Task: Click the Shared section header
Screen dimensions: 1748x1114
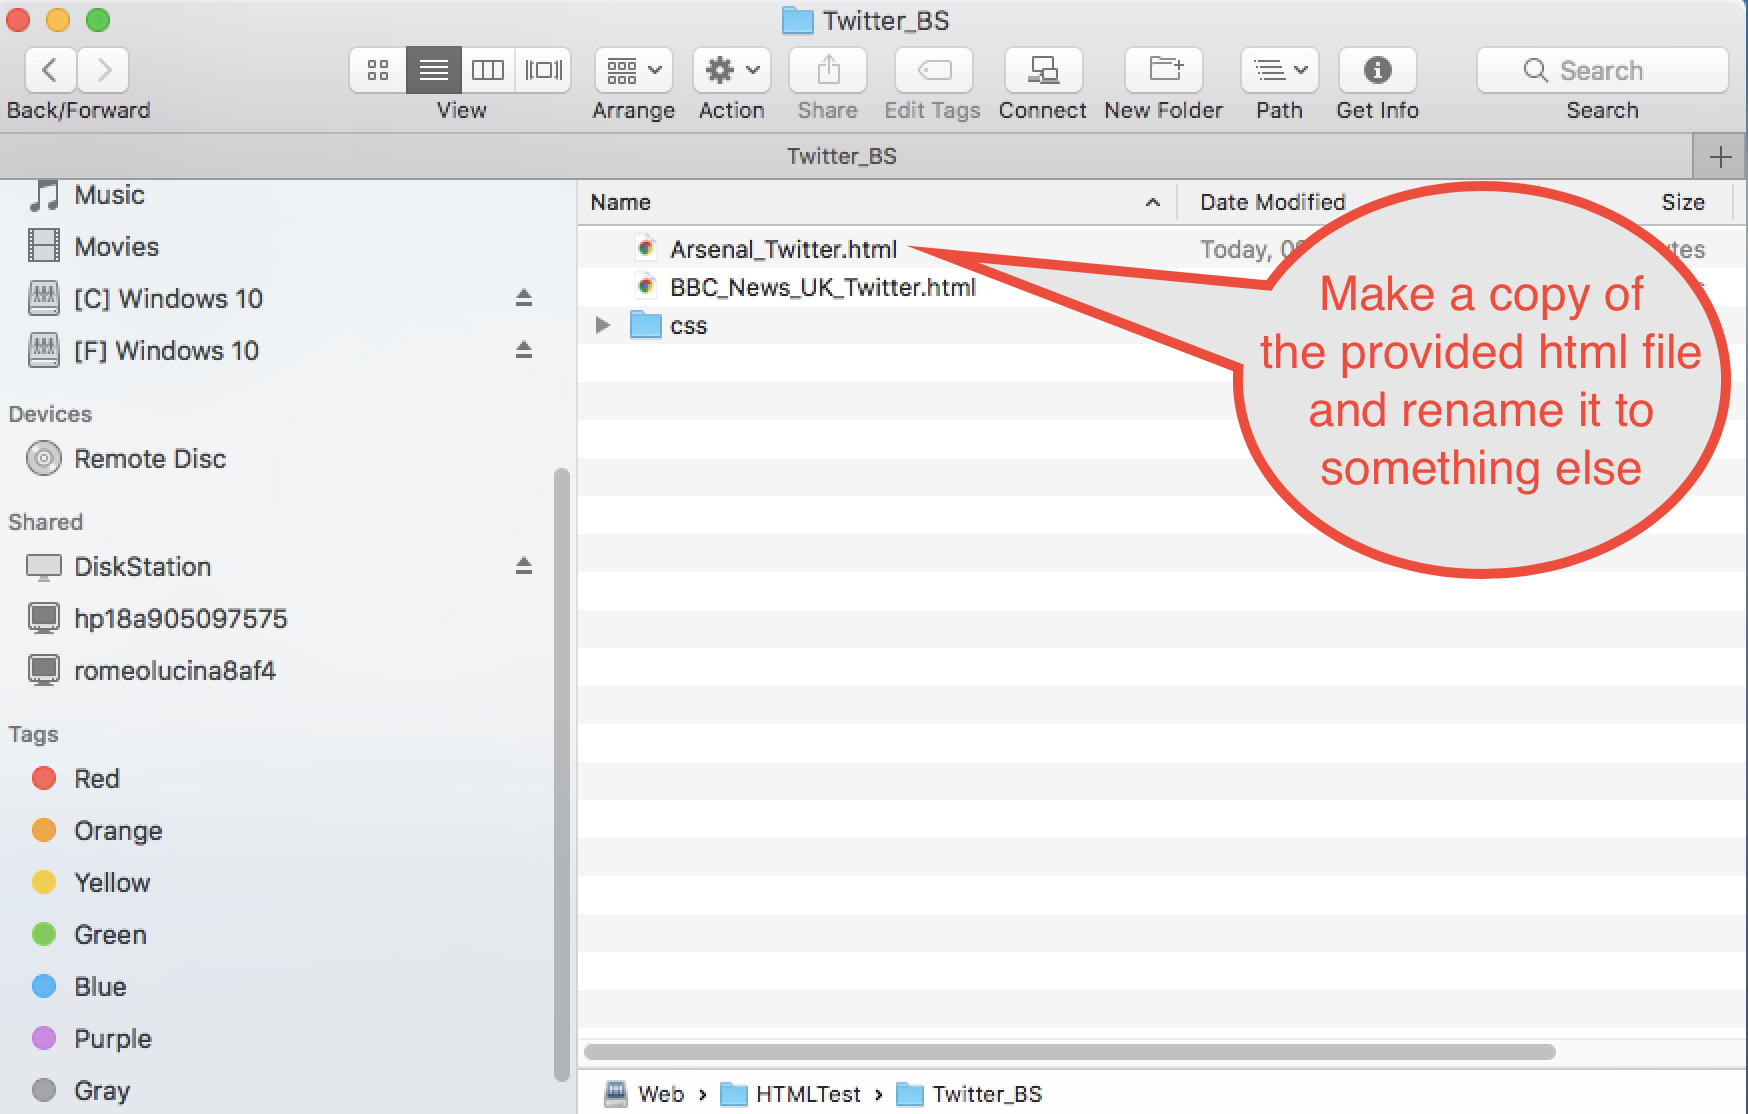Action: (45, 522)
